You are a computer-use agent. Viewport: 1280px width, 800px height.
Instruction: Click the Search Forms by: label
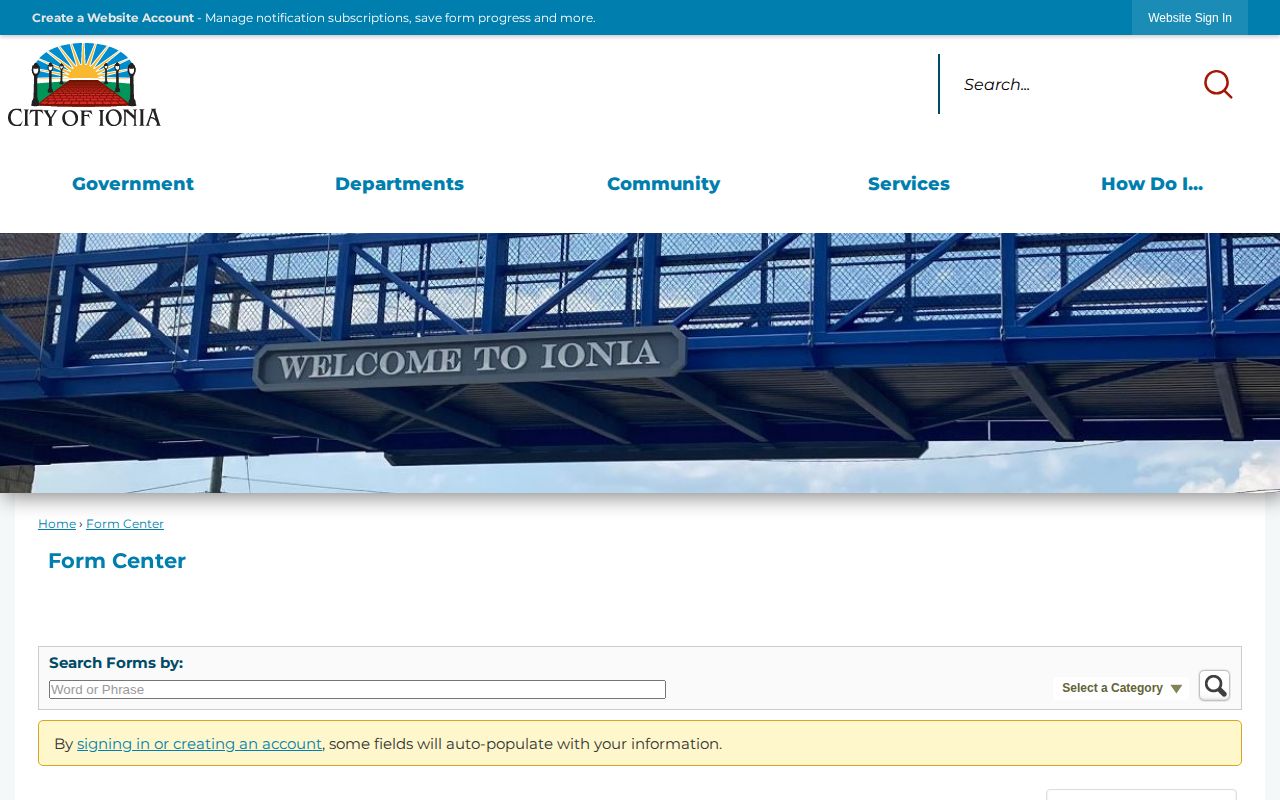116,663
